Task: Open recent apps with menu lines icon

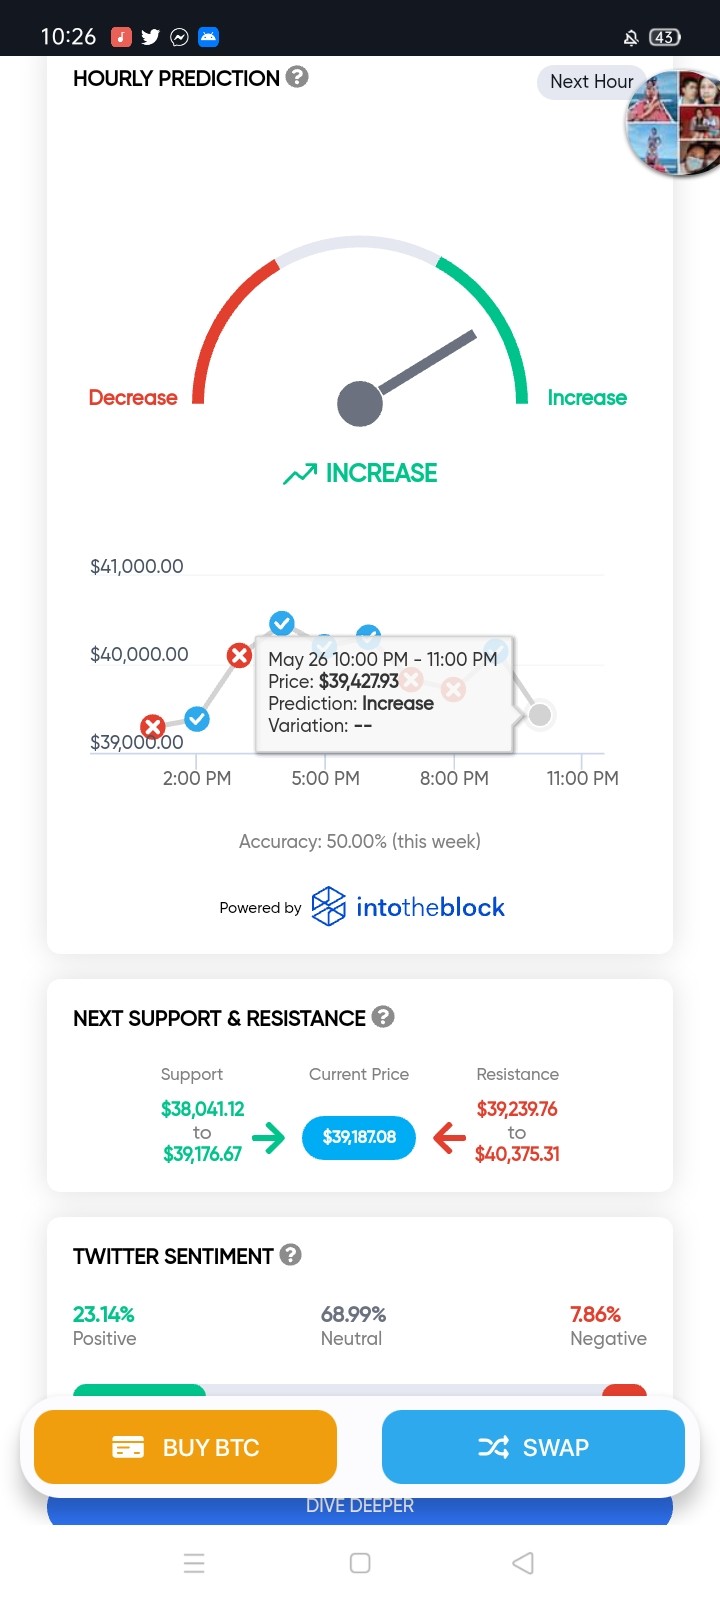Action: (194, 1563)
